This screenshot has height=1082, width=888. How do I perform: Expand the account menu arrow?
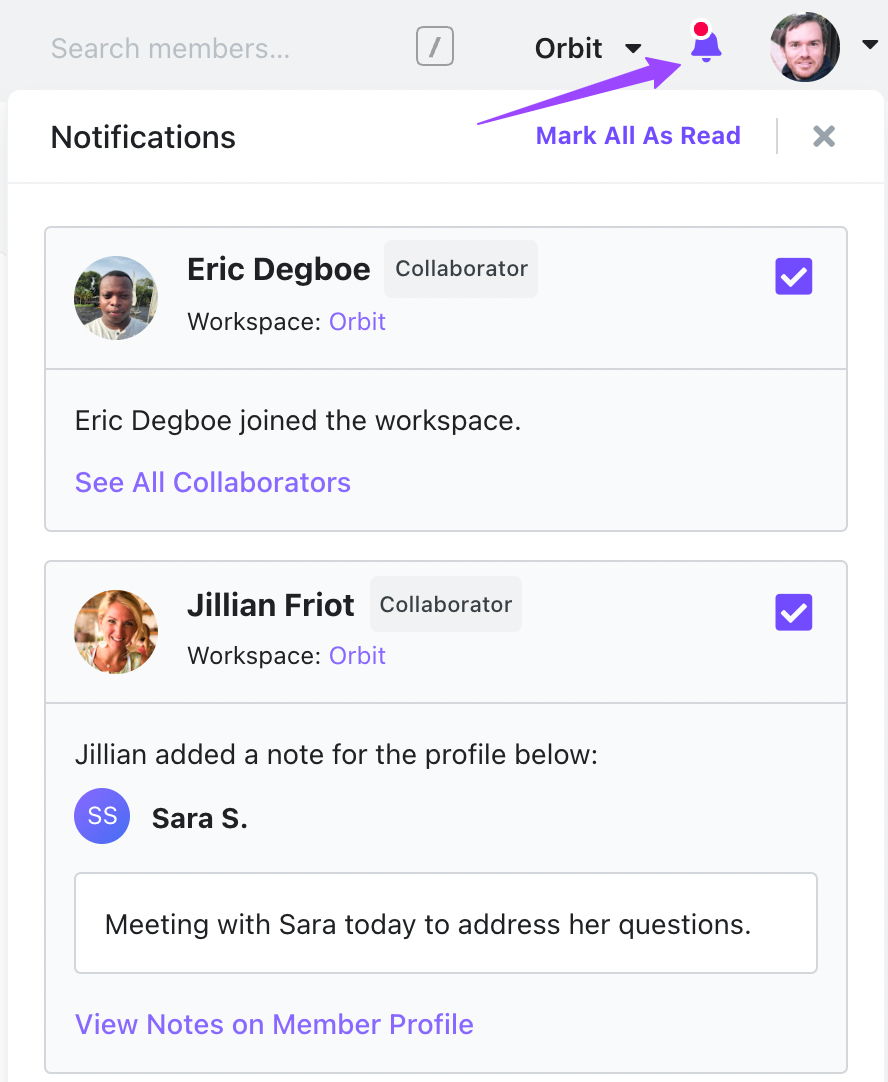coord(869,45)
